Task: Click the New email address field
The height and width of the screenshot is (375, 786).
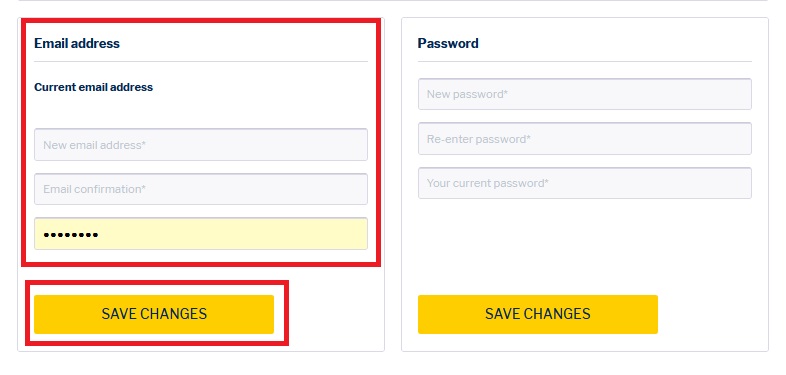Action: coord(201,145)
